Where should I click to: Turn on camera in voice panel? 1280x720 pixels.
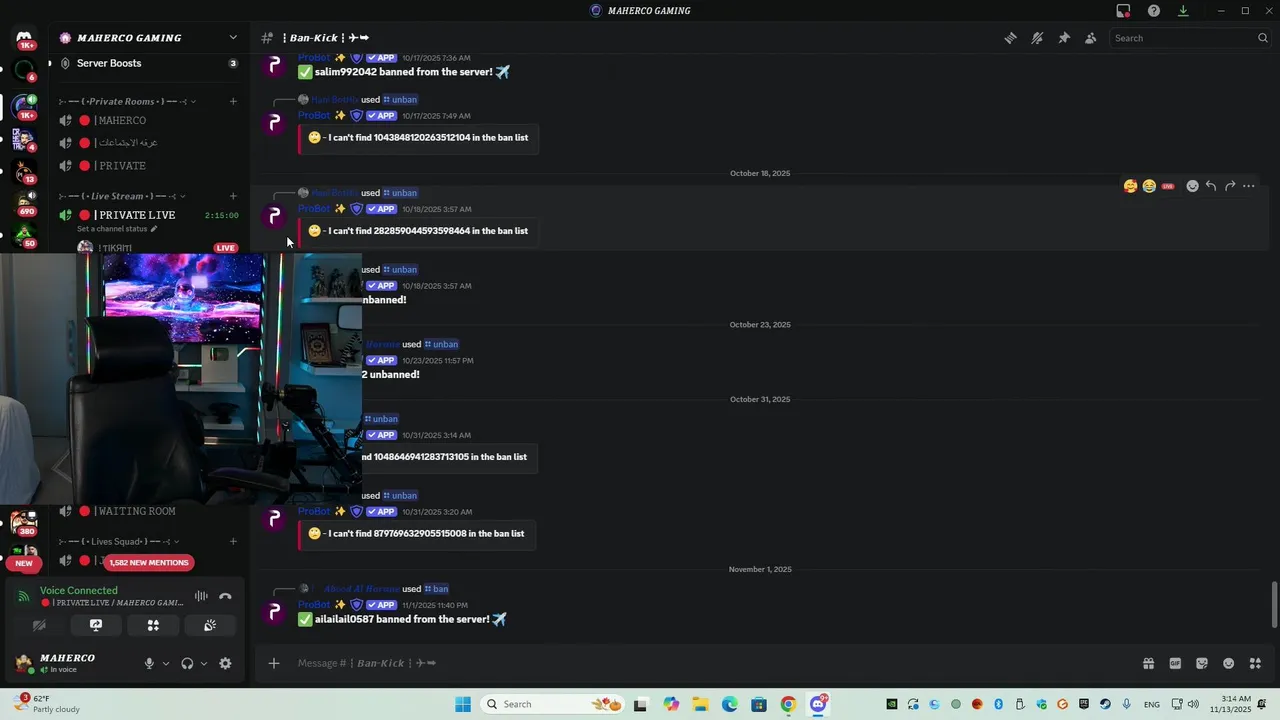coord(39,625)
